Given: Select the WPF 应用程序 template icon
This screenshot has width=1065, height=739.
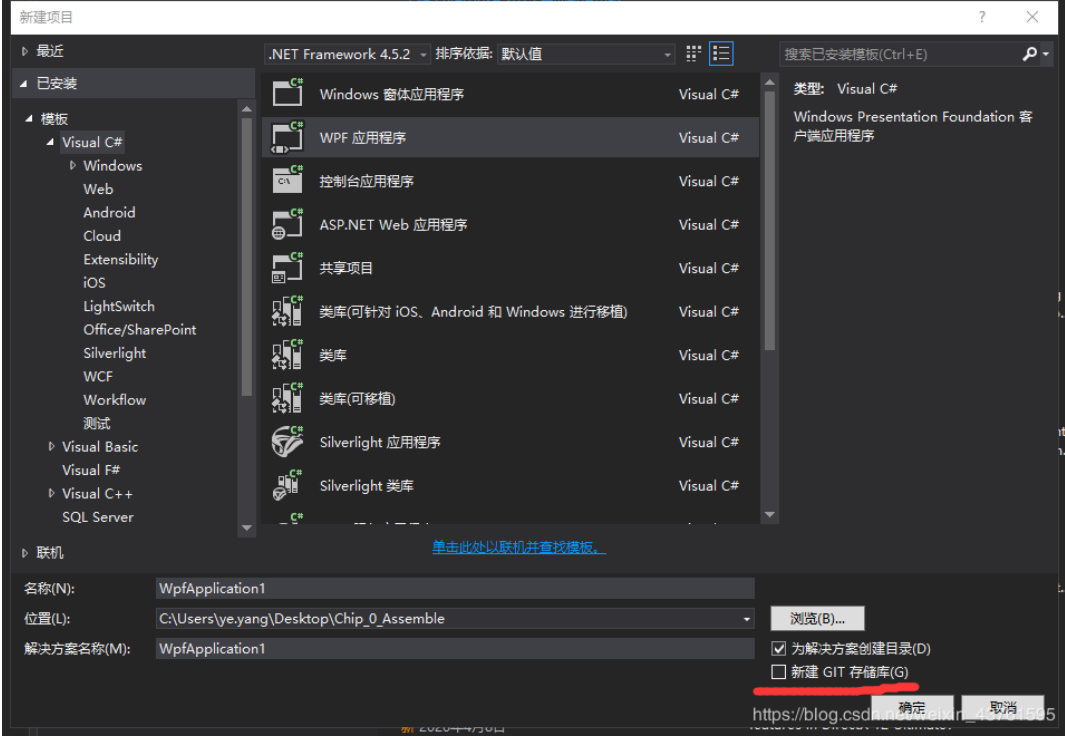Looking at the screenshot, I should [x=287, y=137].
